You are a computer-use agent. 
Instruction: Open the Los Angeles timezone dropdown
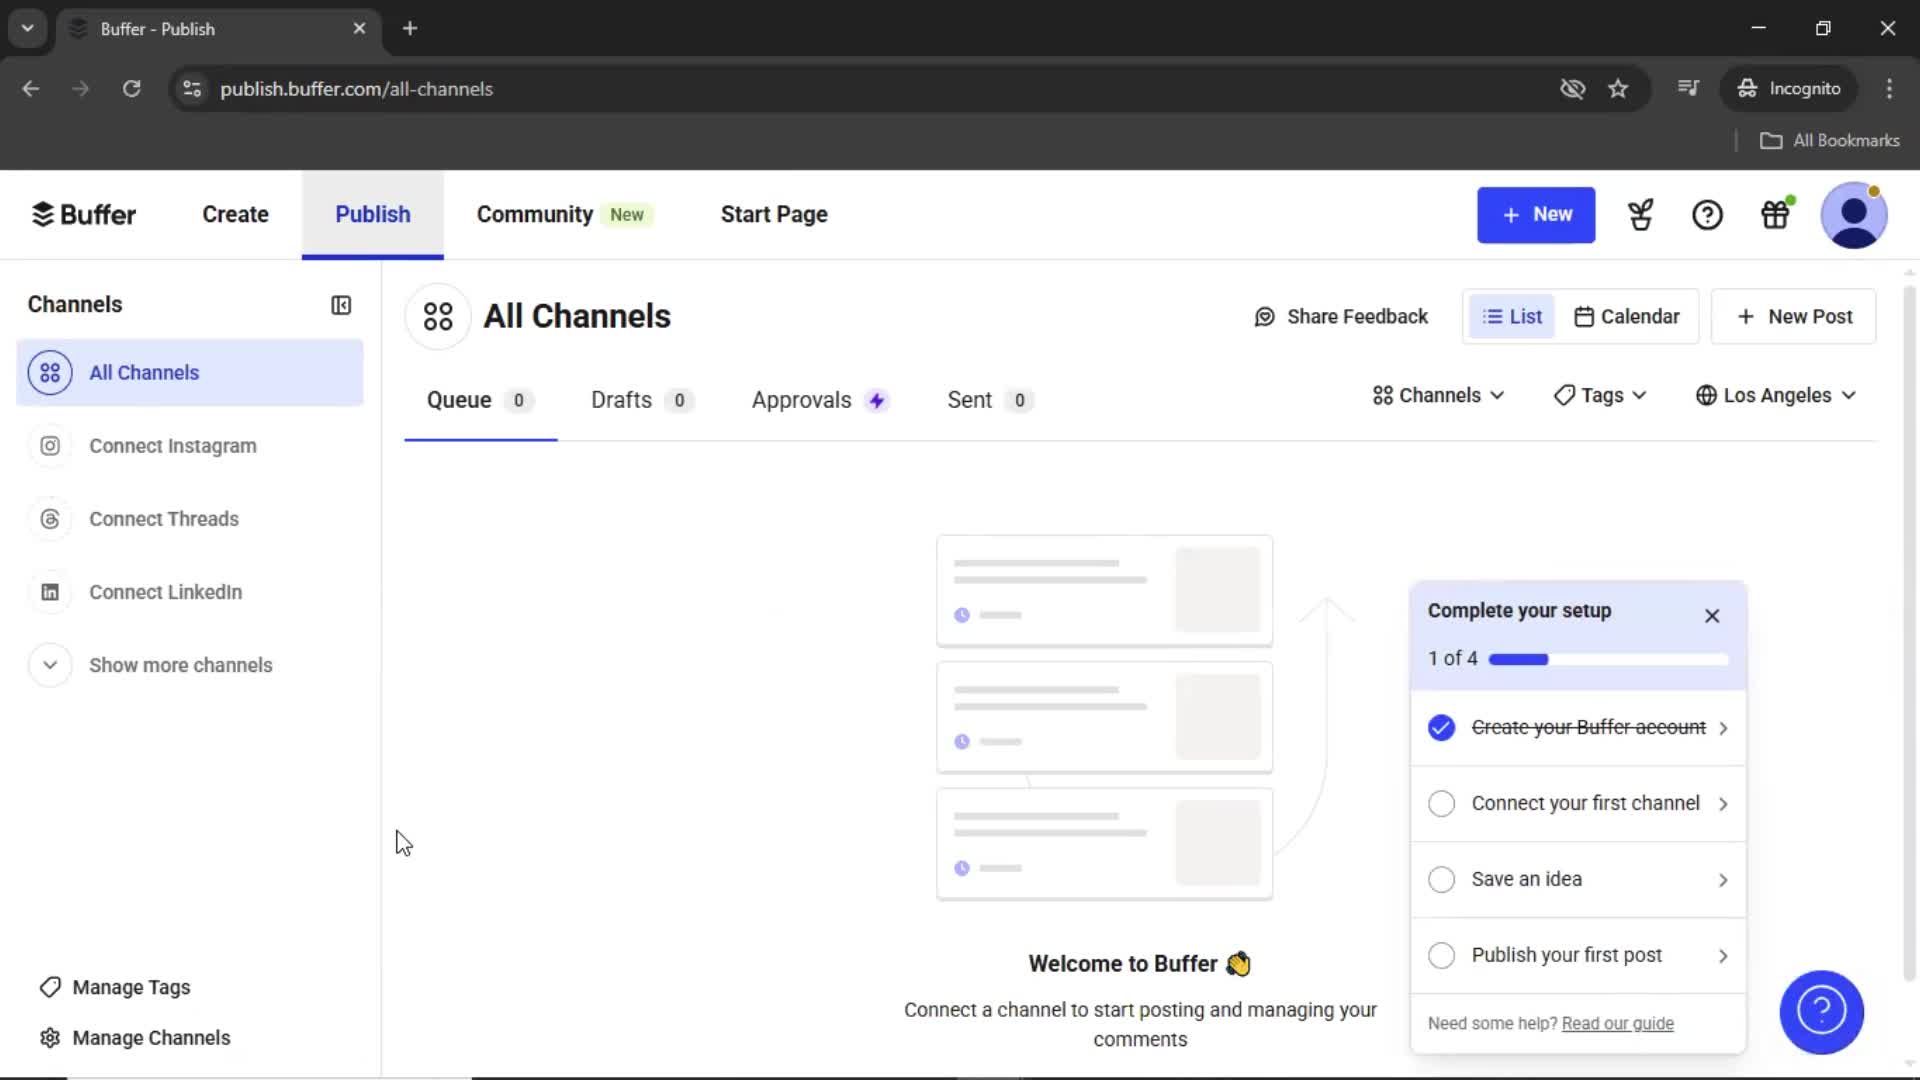click(x=1776, y=396)
